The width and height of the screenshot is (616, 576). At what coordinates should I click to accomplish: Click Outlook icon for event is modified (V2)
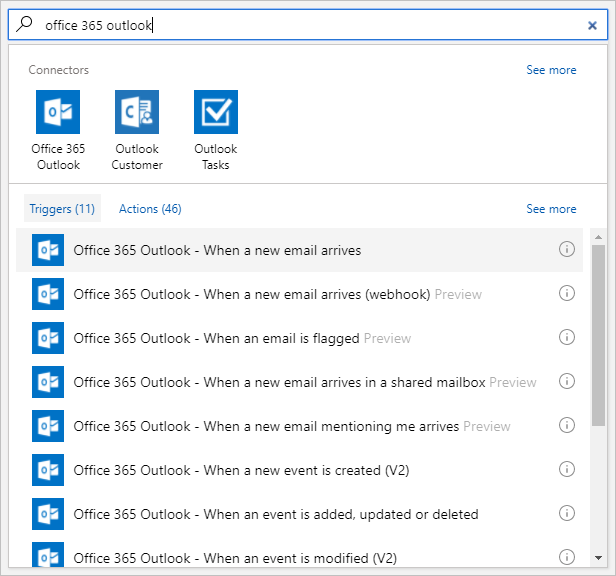pos(48,555)
